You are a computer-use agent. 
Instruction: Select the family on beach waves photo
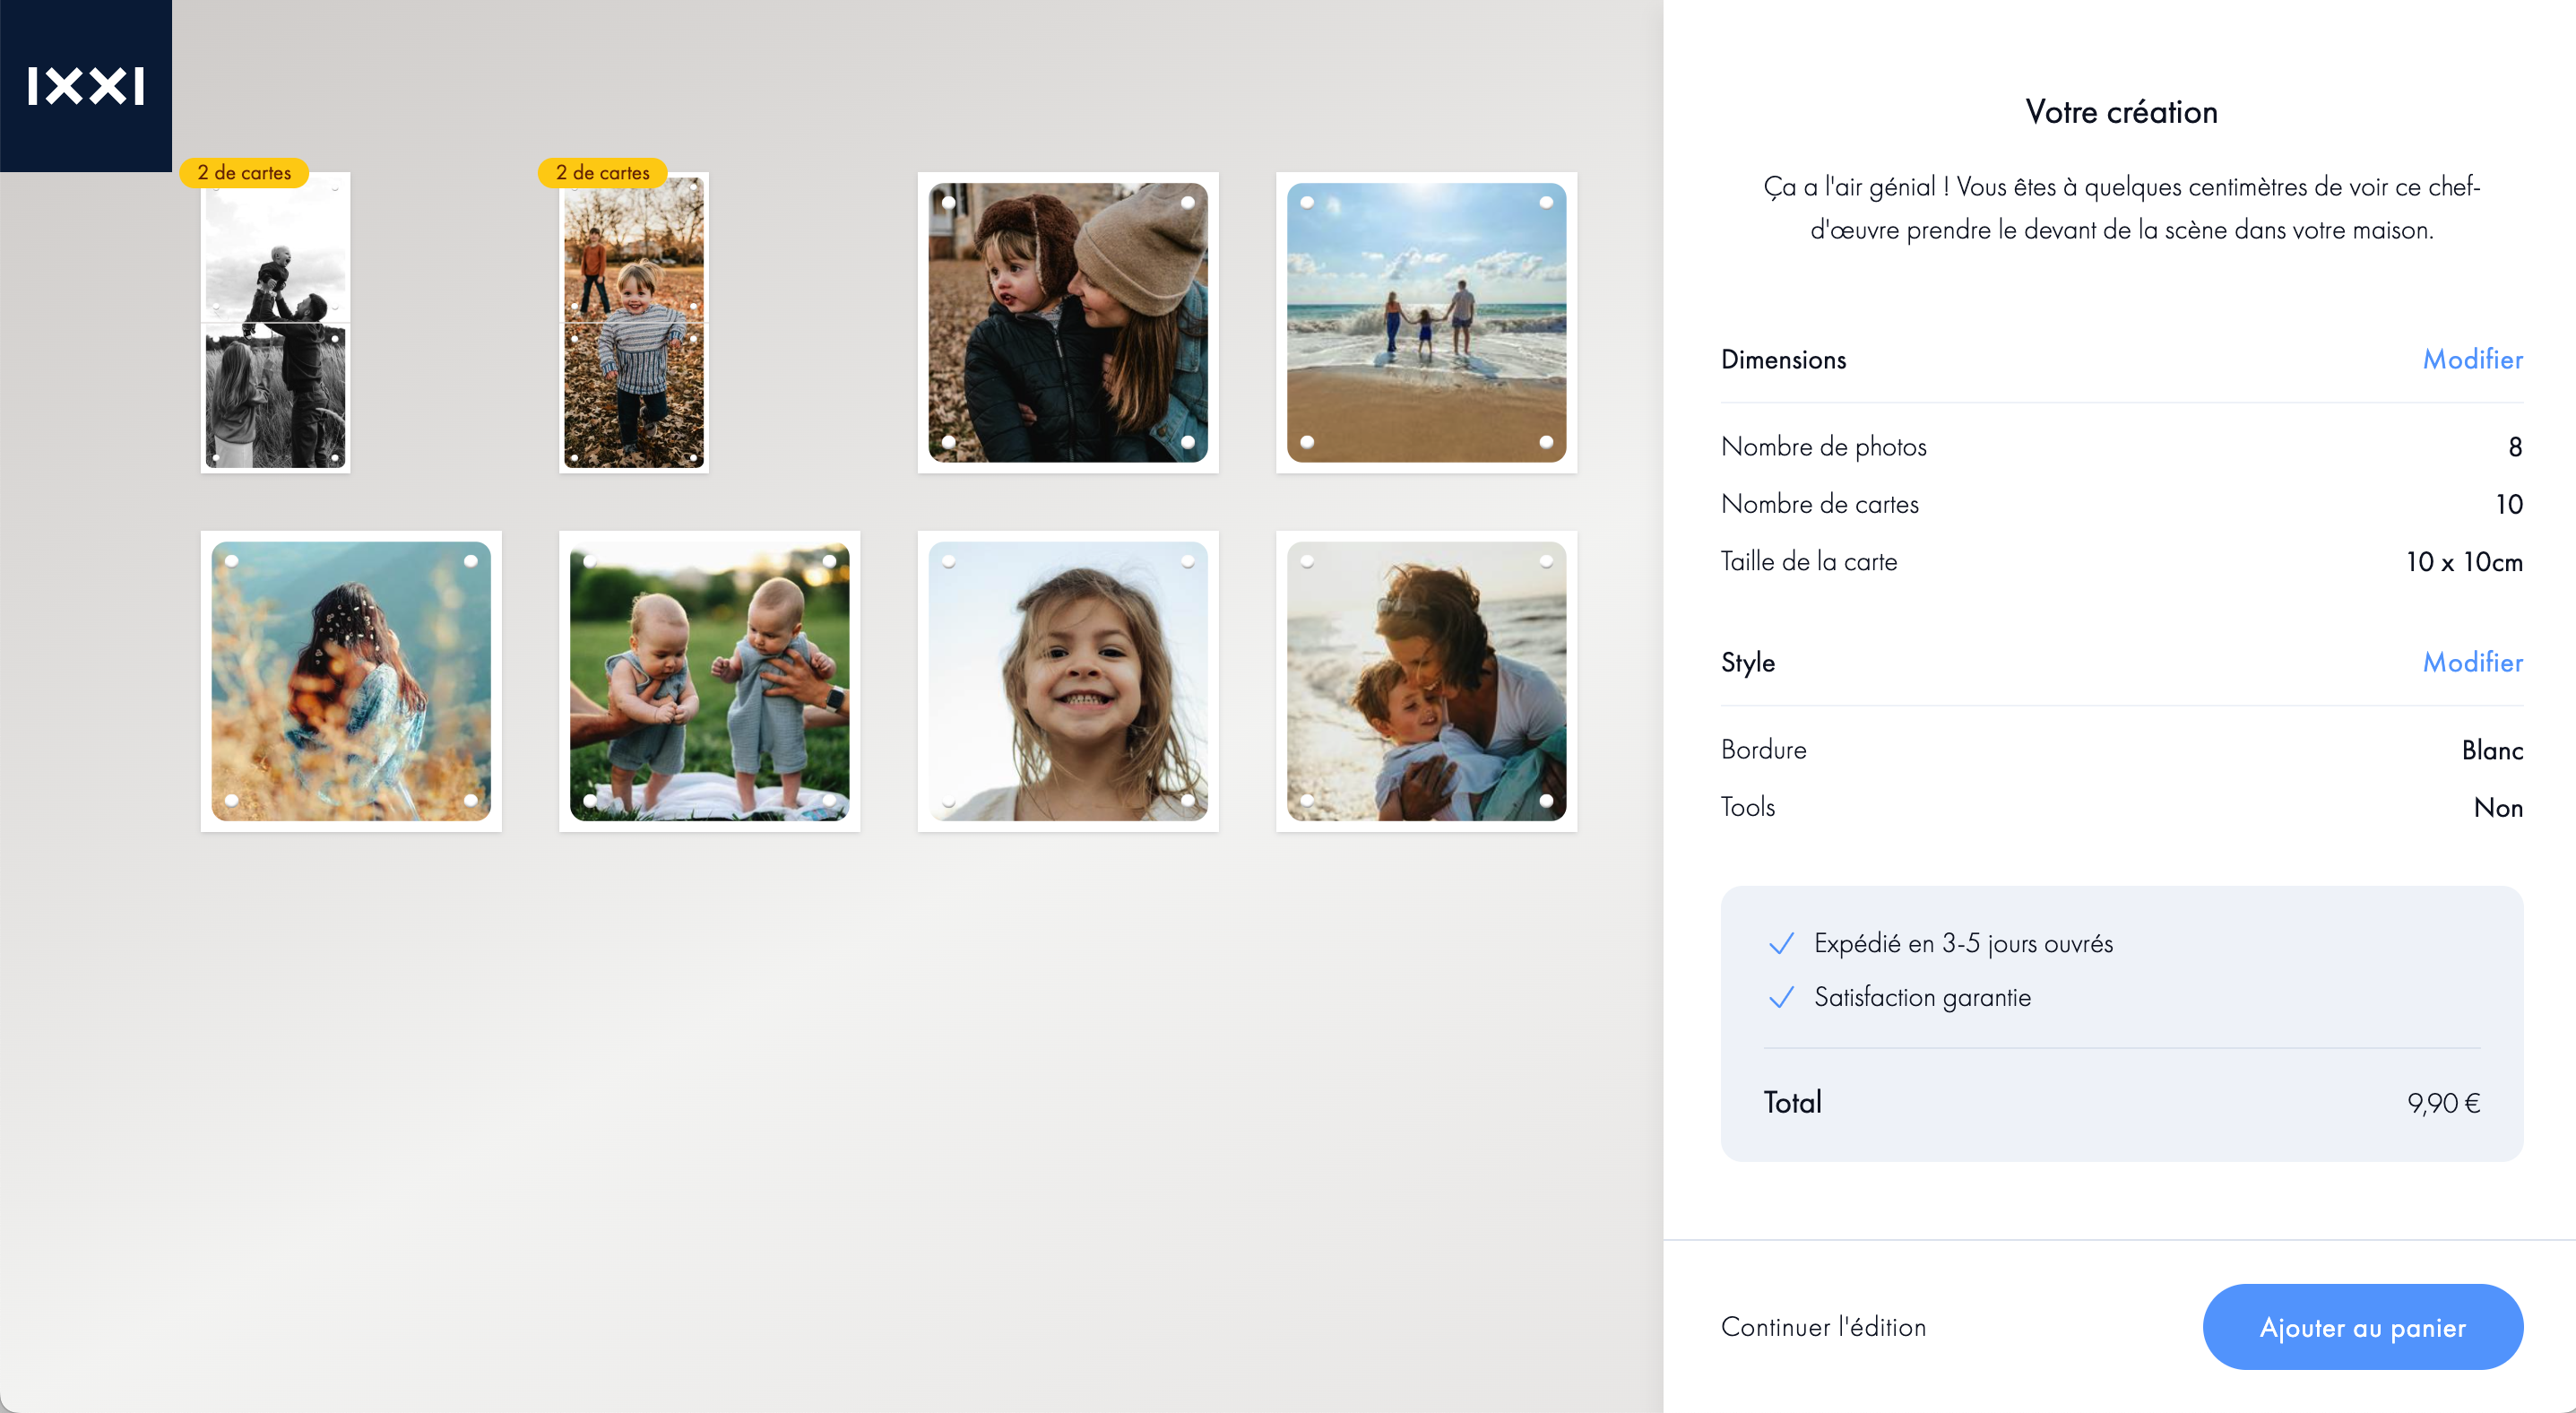coord(1426,322)
